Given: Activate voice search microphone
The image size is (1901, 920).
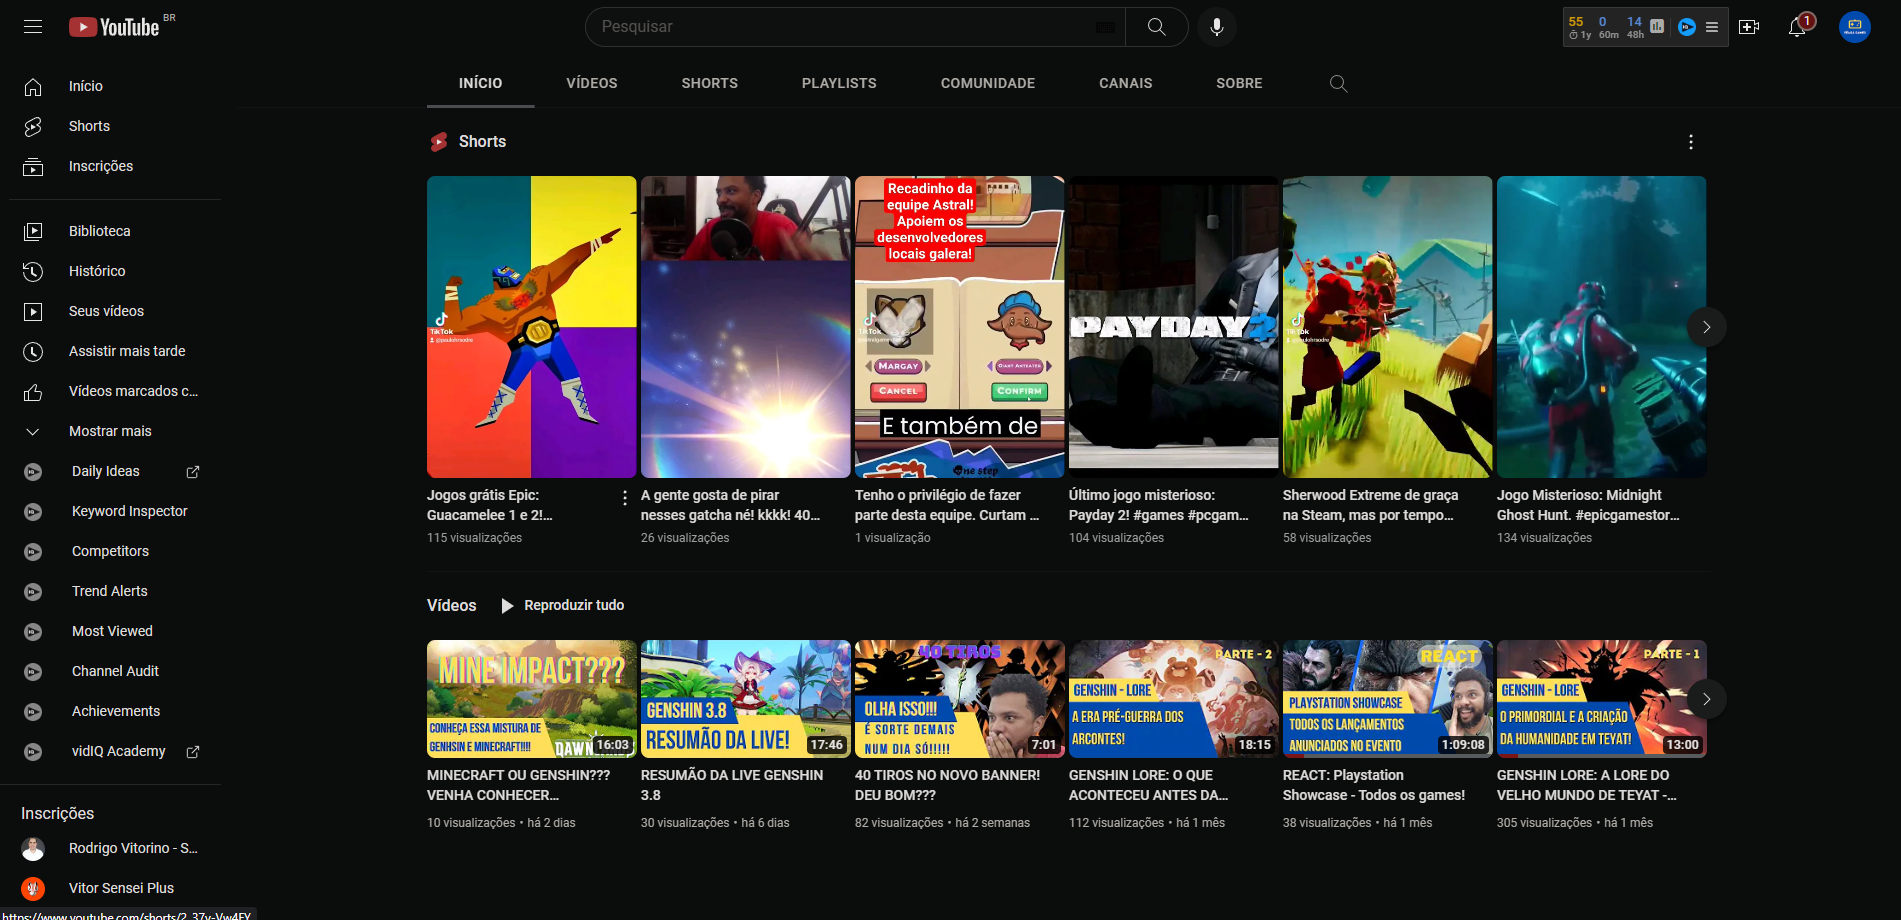Looking at the screenshot, I should (1216, 27).
